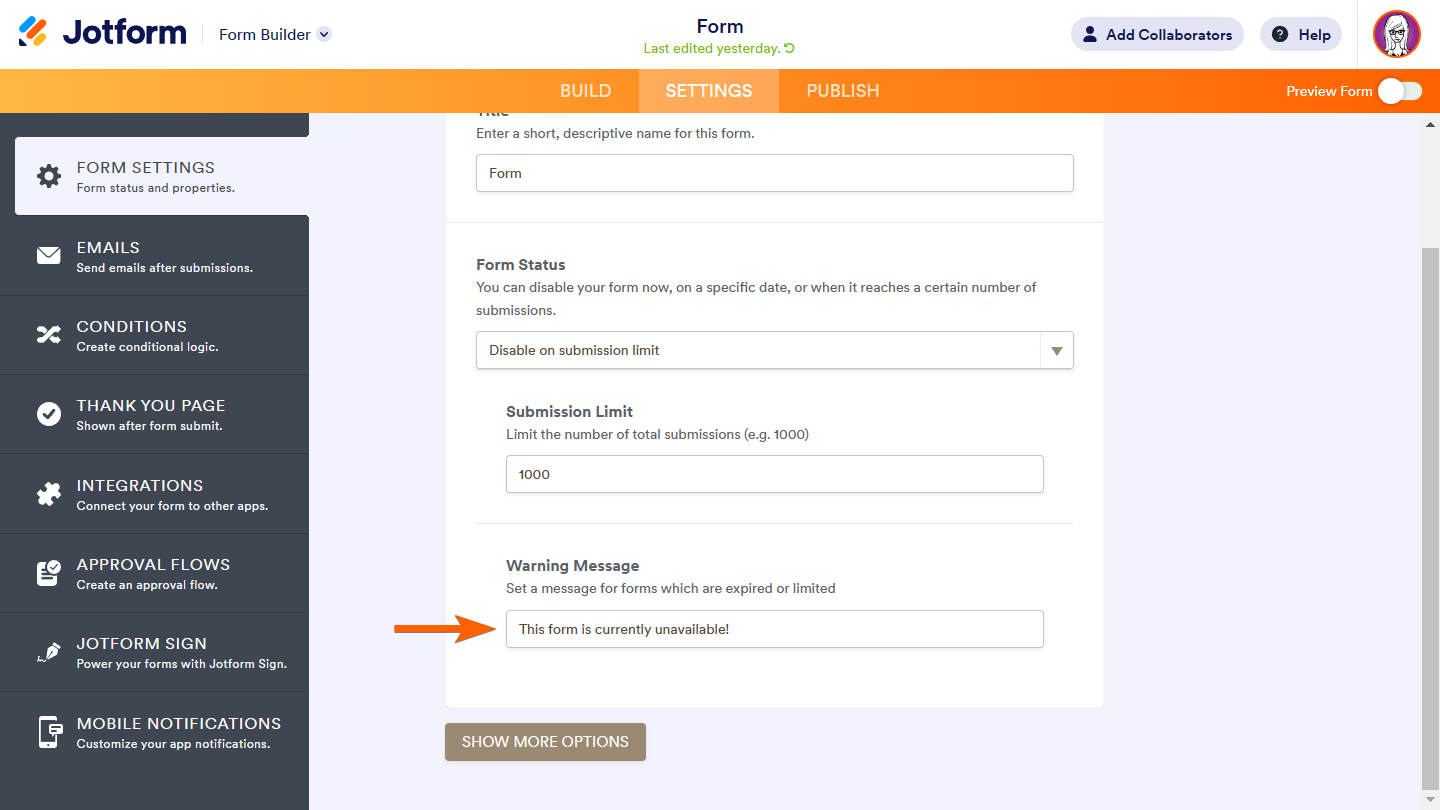Click the Jotform Sign pen icon

(x=48, y=652)
